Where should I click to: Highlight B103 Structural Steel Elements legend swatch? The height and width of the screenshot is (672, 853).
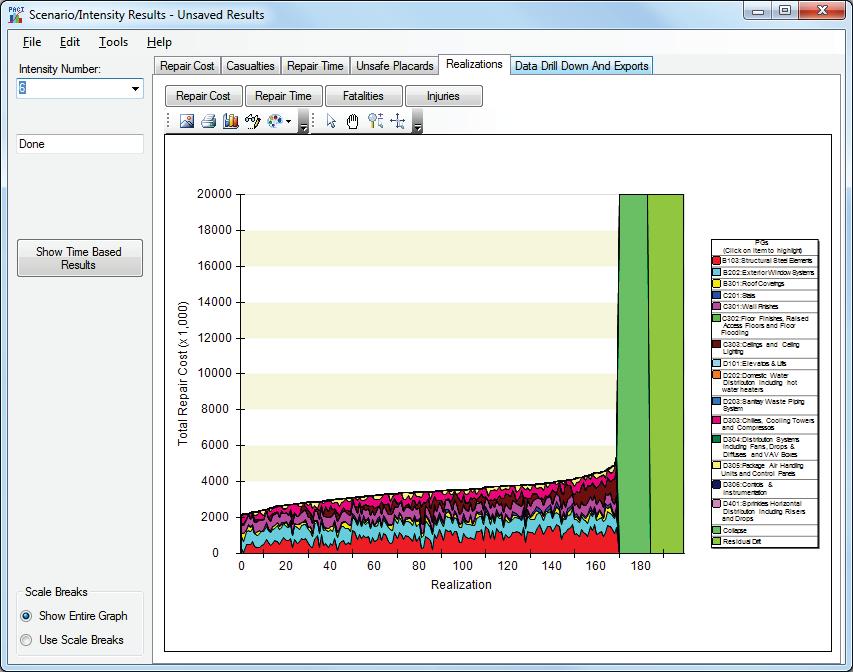click(x=716, y=261)
